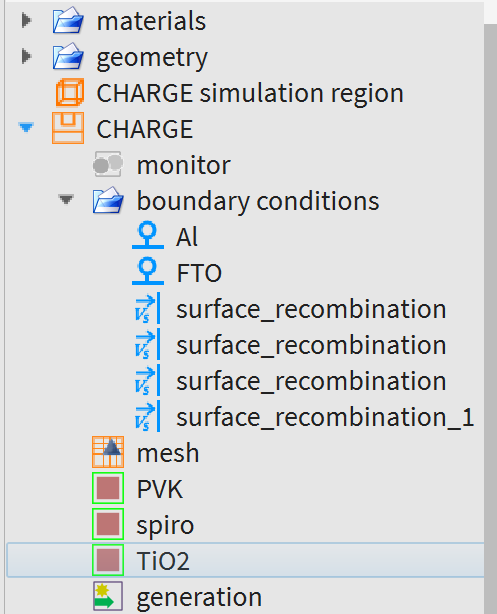Image resolution: width=497 pixels, height=614 pixels.
Task: Click the gray monitor icon
Action: click(x=108, y=164)
